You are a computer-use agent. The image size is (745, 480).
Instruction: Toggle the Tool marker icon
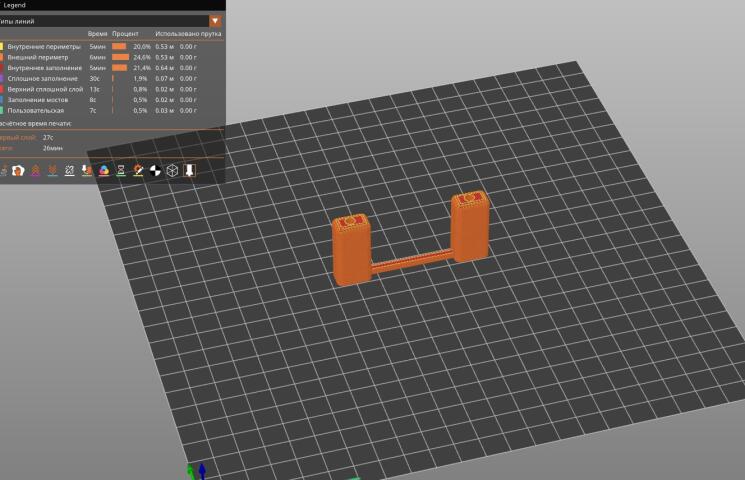[189, 170]
